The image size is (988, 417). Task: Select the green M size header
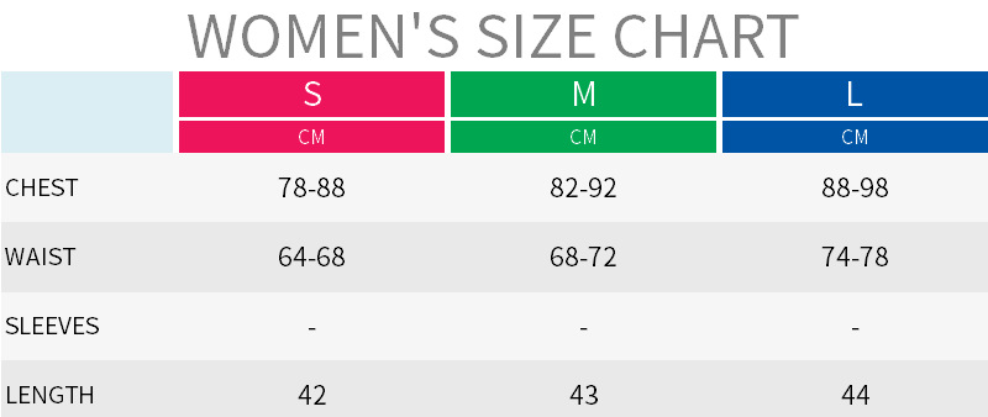[x=584, y=95]
